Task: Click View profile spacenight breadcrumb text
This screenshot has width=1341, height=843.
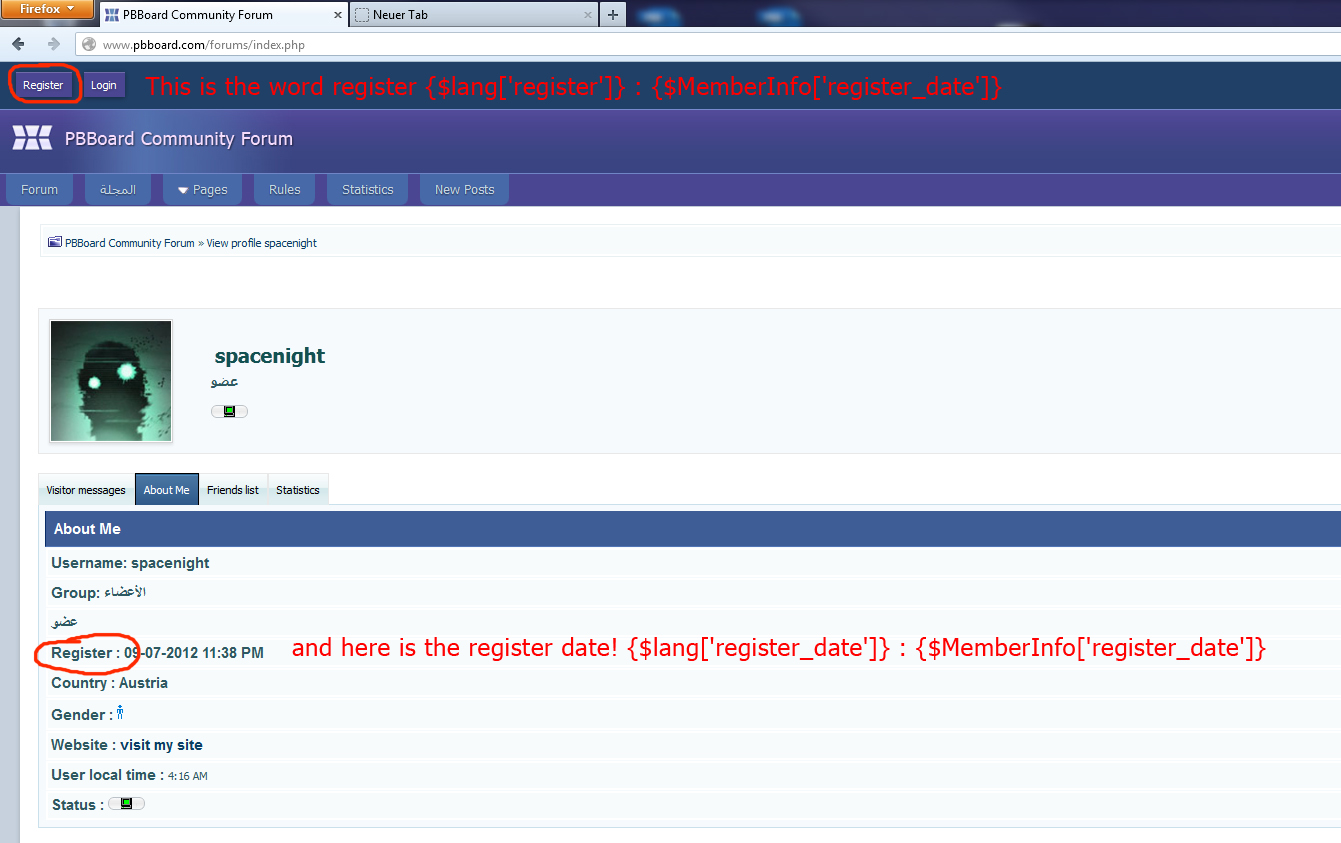Action: pos(262,243)
